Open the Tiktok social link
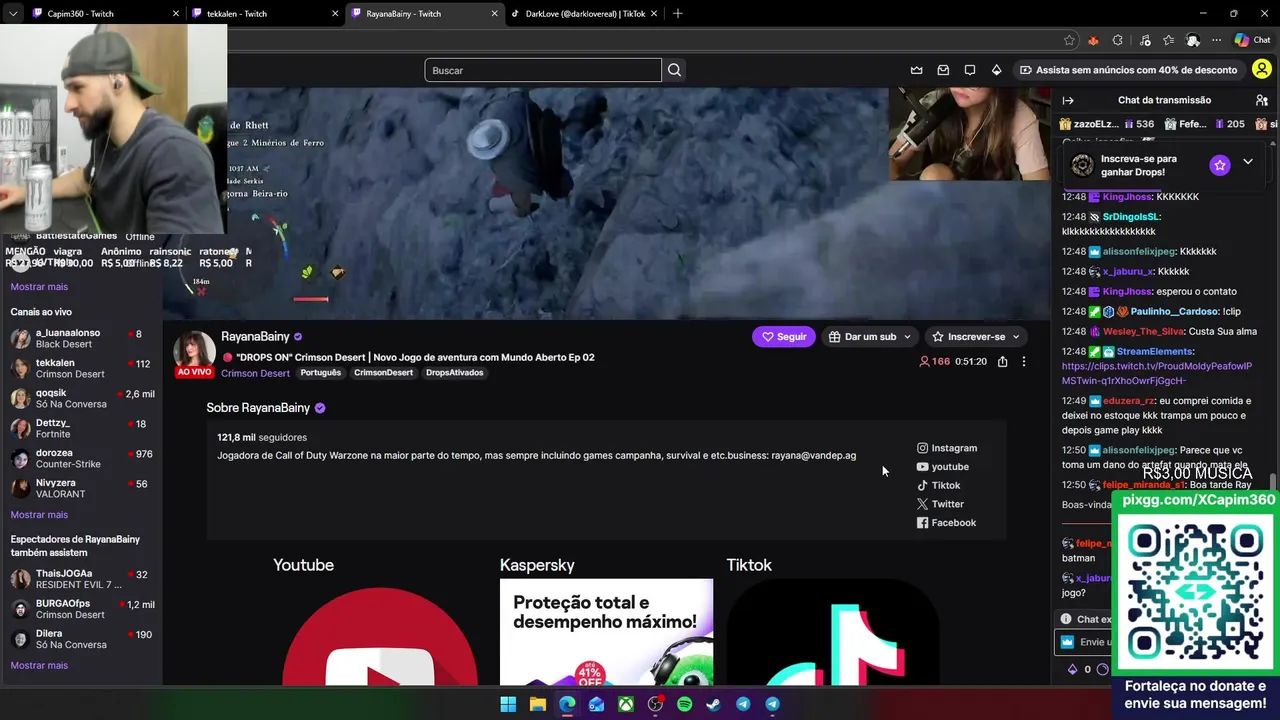Image resolution: width=1280 pixels, height=720 pixels. pyautogui.click(x=938, y=486)
